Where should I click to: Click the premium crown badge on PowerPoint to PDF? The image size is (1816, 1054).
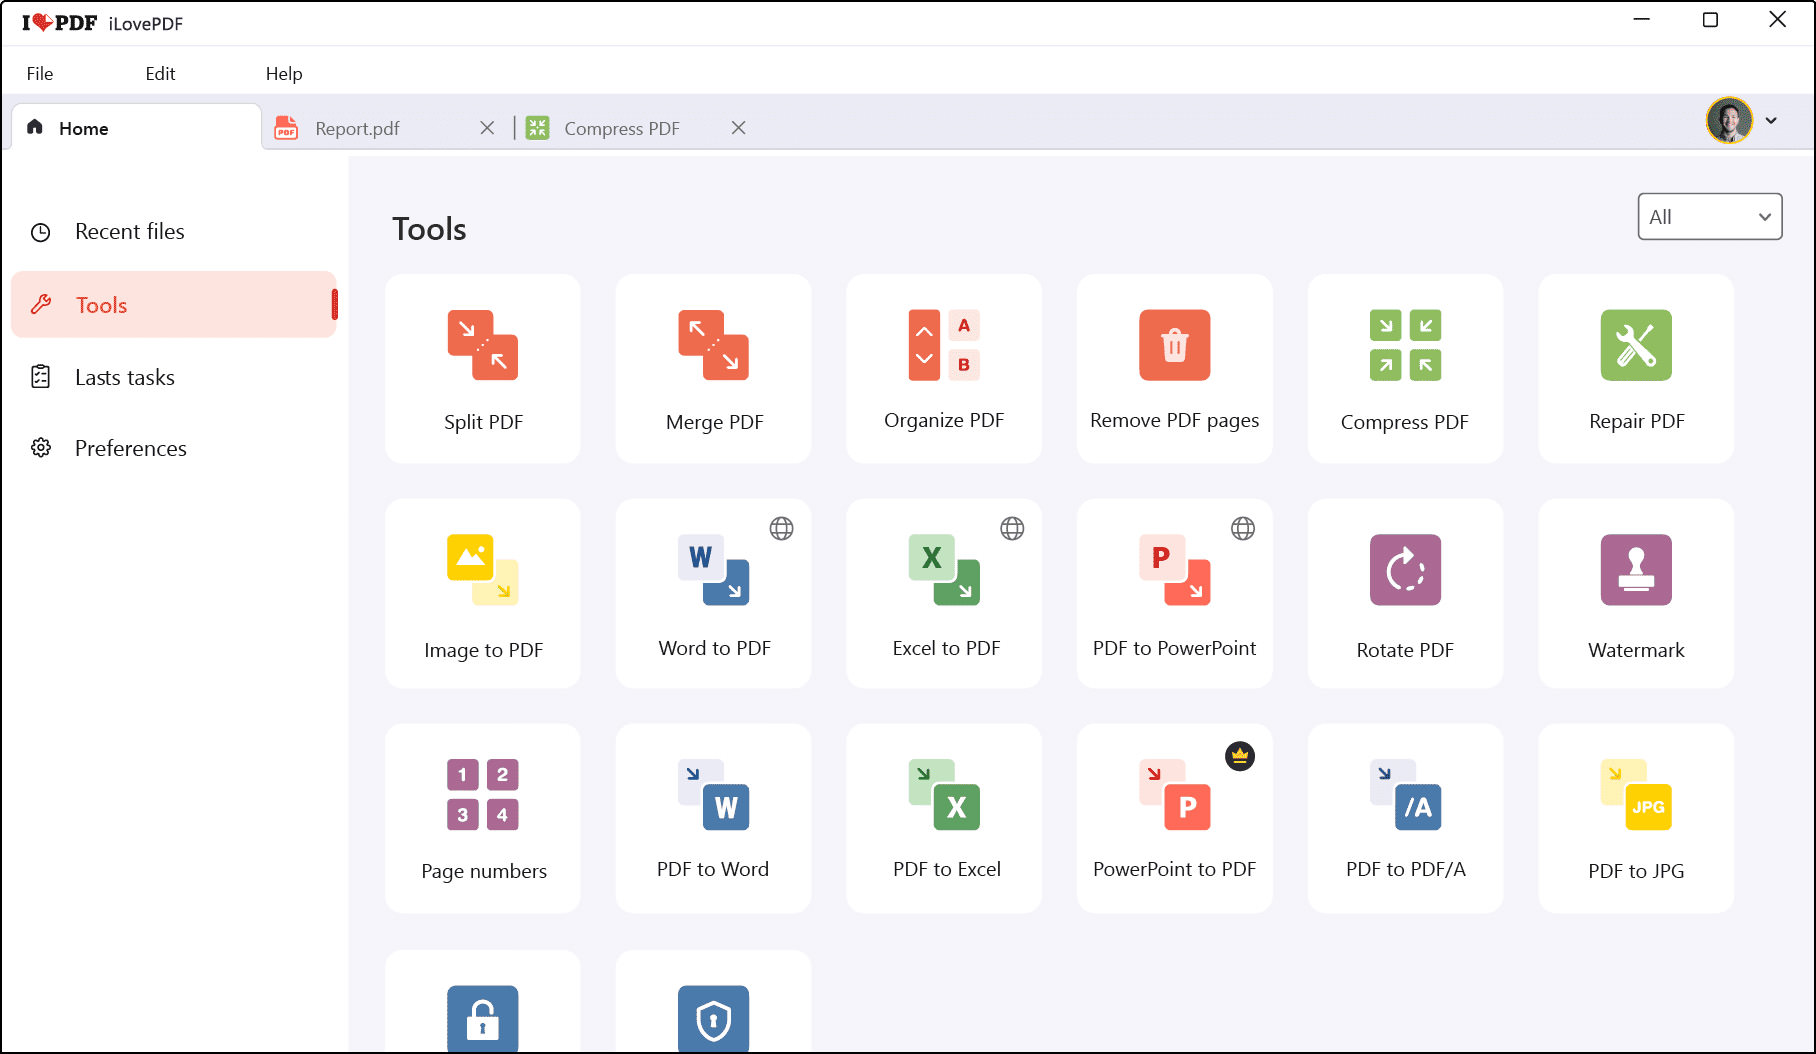click(x=1240, y=756)
